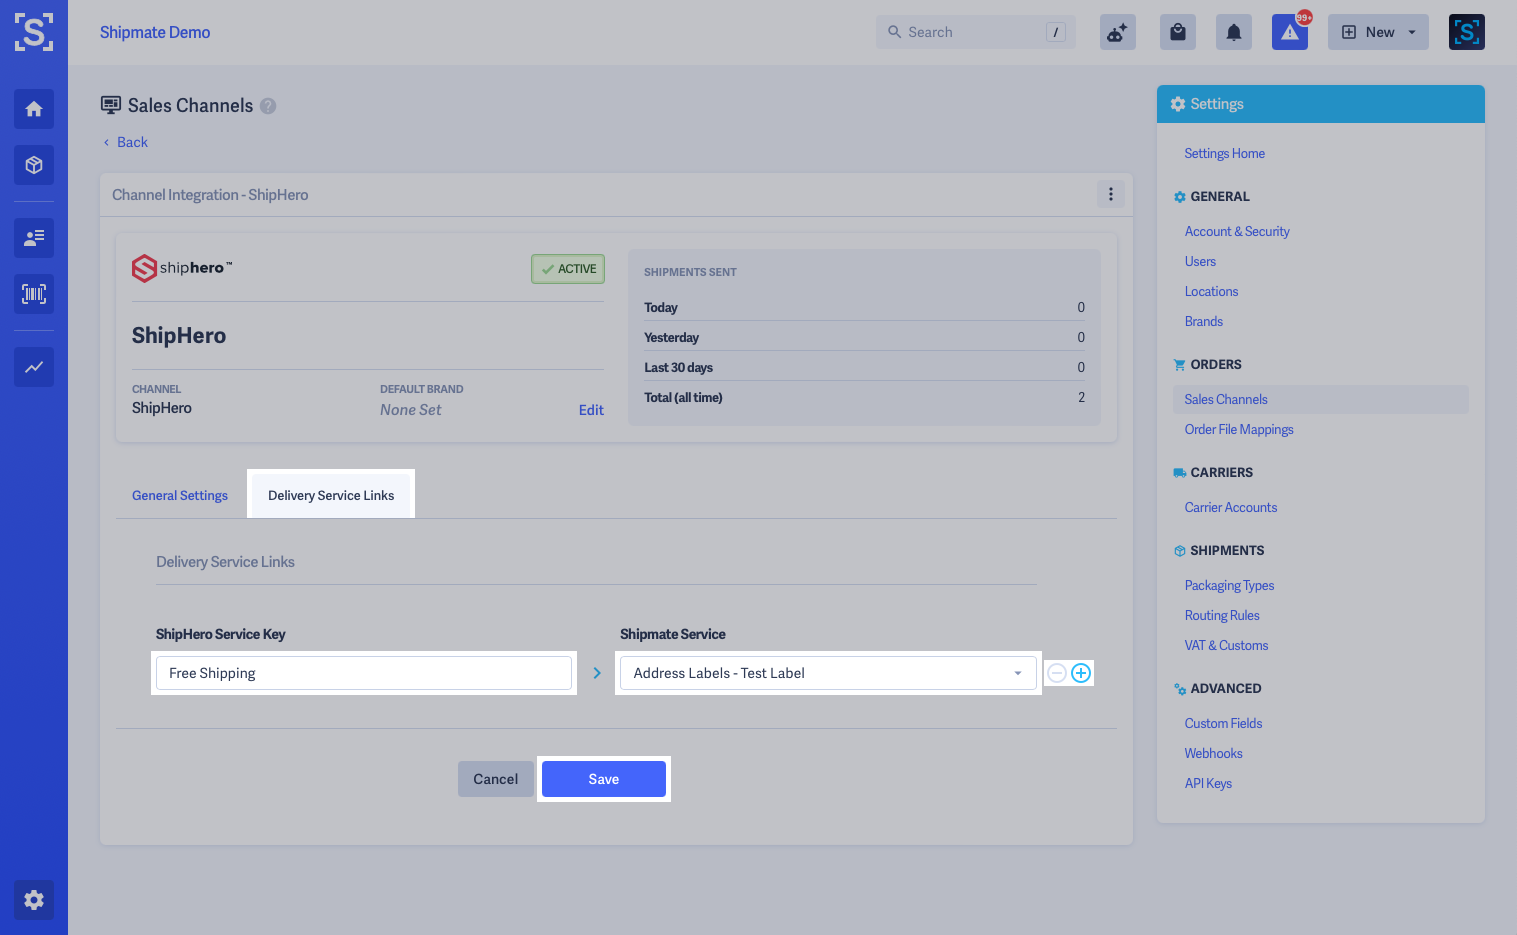Open Custom Fields
The width and height of the screenshot is (1517, 935).
tap(1223, 723)
